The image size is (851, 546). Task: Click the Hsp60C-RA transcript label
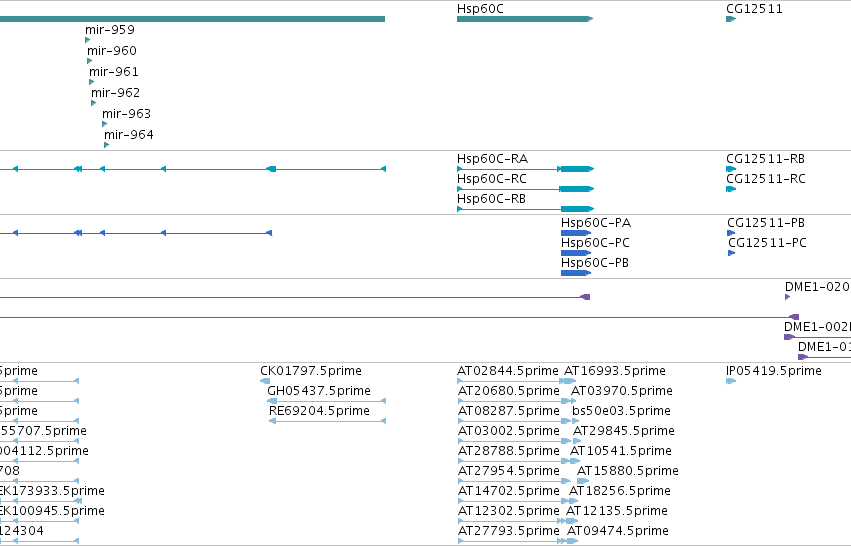[x=492, y=159]
